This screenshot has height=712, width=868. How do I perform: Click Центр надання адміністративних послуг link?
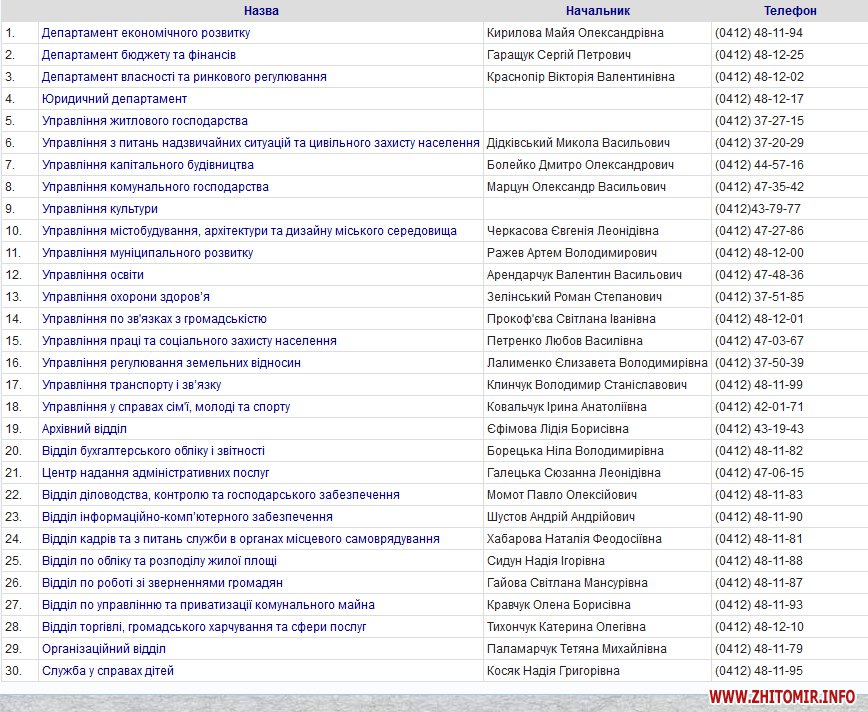tap(155, 473)
